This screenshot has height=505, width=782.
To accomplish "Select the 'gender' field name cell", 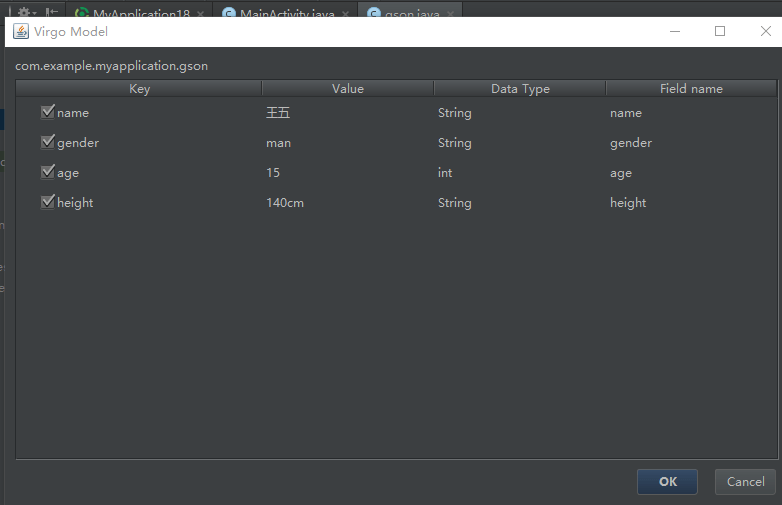I will tap(691, 143).
